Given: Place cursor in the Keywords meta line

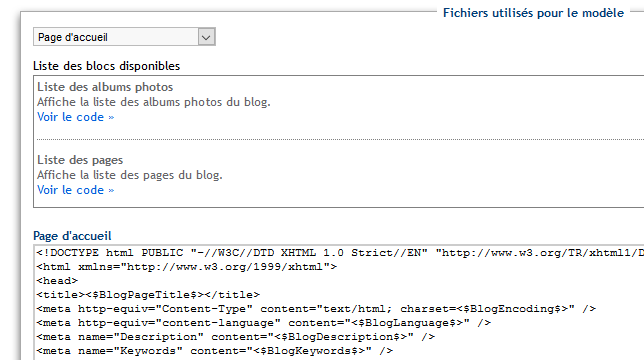Looking at the screenshot, I should click(x=215, y=351).
